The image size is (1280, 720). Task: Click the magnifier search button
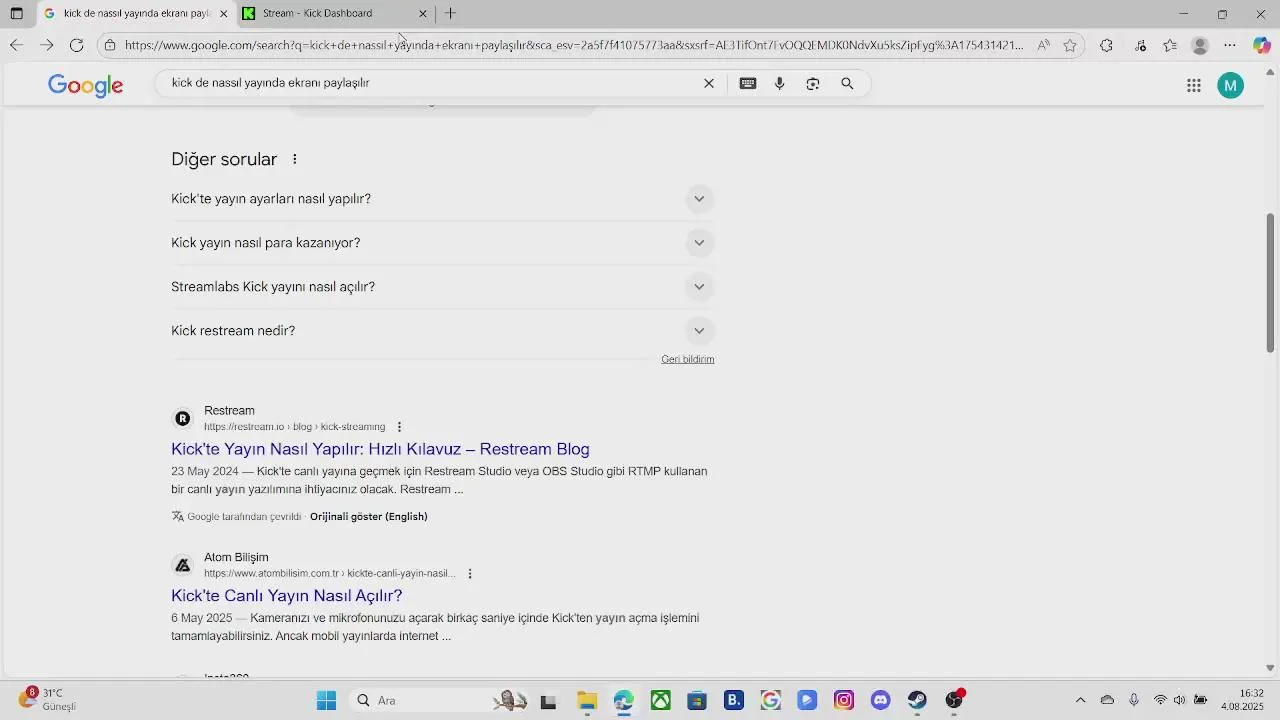pos(847,84)
